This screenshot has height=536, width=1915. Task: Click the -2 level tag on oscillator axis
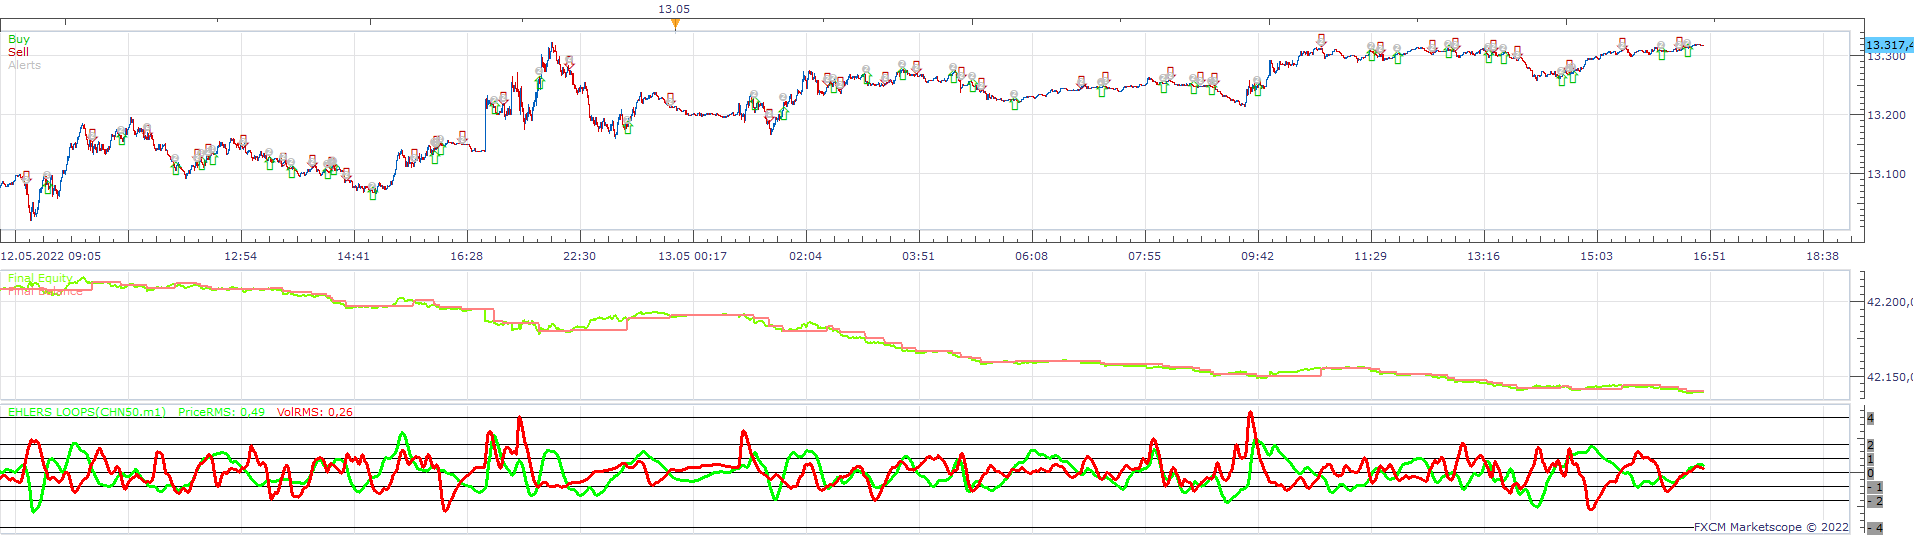[1875, 502]
